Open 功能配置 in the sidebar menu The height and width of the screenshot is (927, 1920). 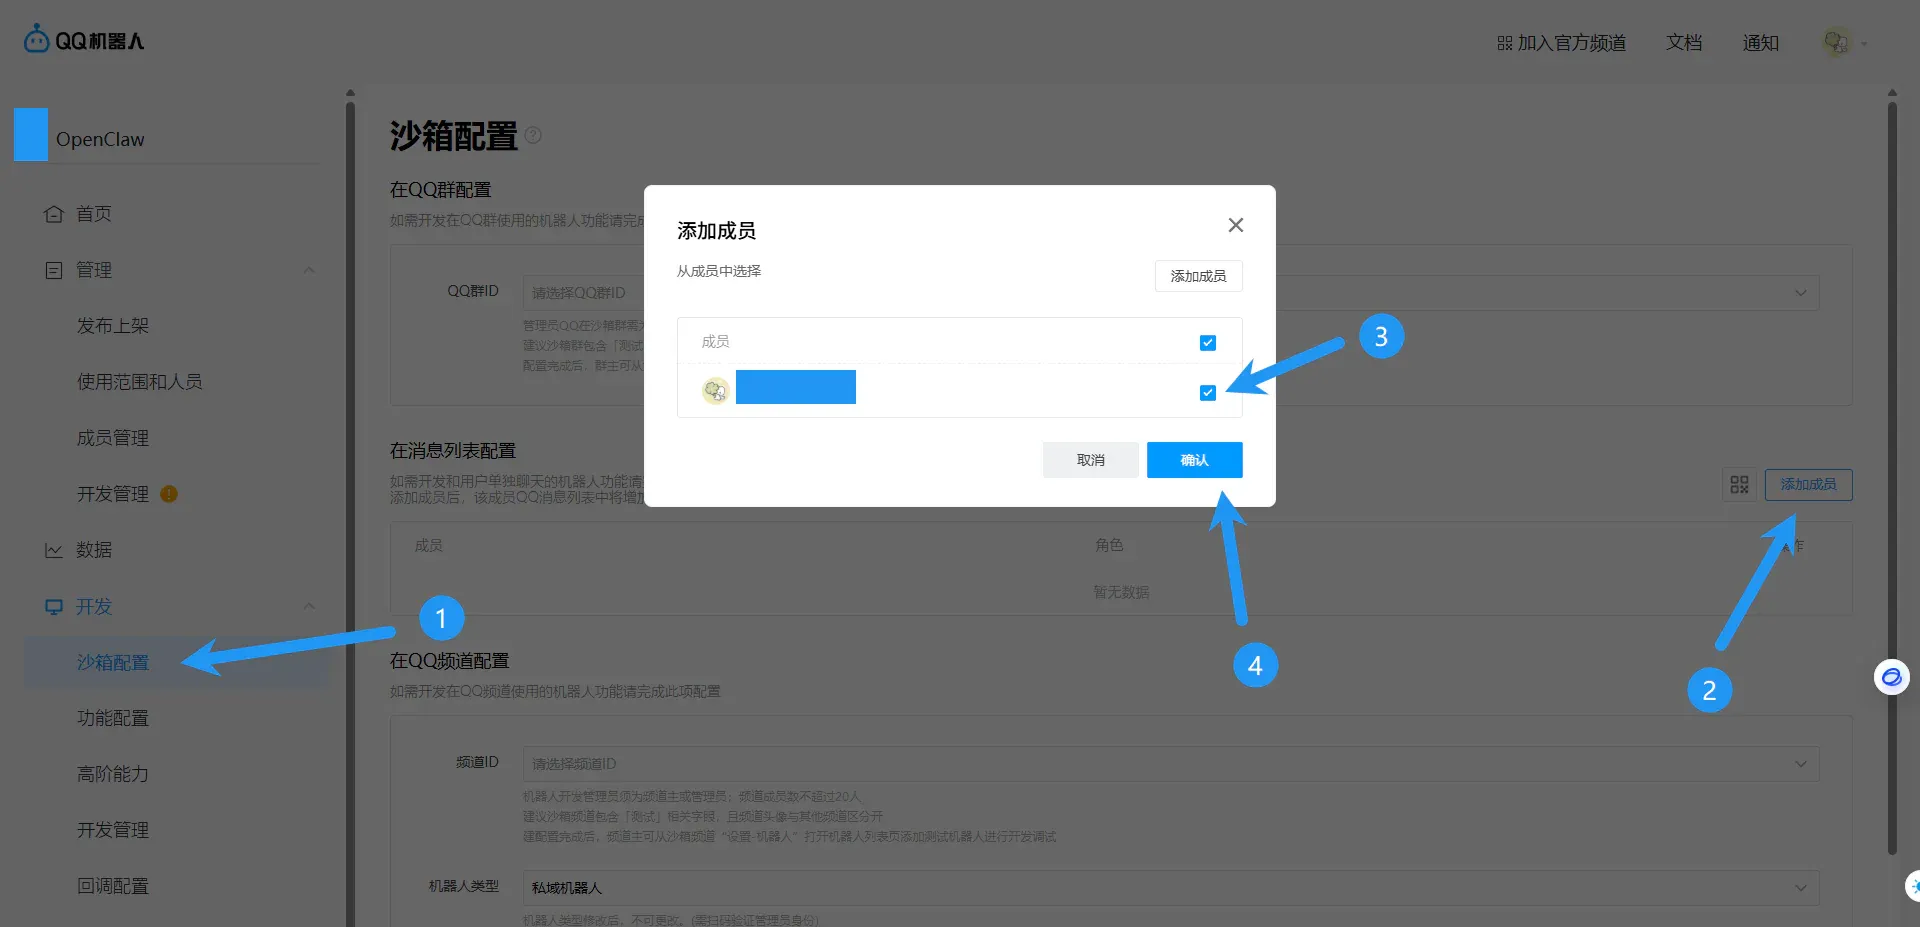click(113, 718)
